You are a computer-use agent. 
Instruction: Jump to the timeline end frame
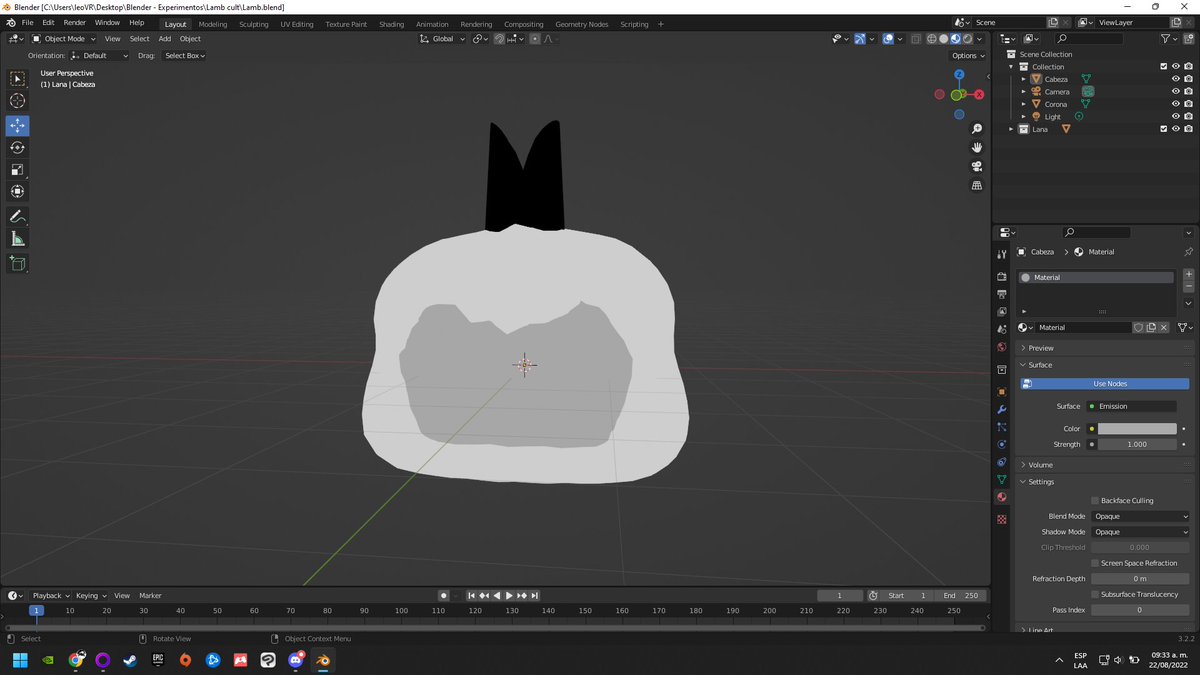tap(535, 596)
